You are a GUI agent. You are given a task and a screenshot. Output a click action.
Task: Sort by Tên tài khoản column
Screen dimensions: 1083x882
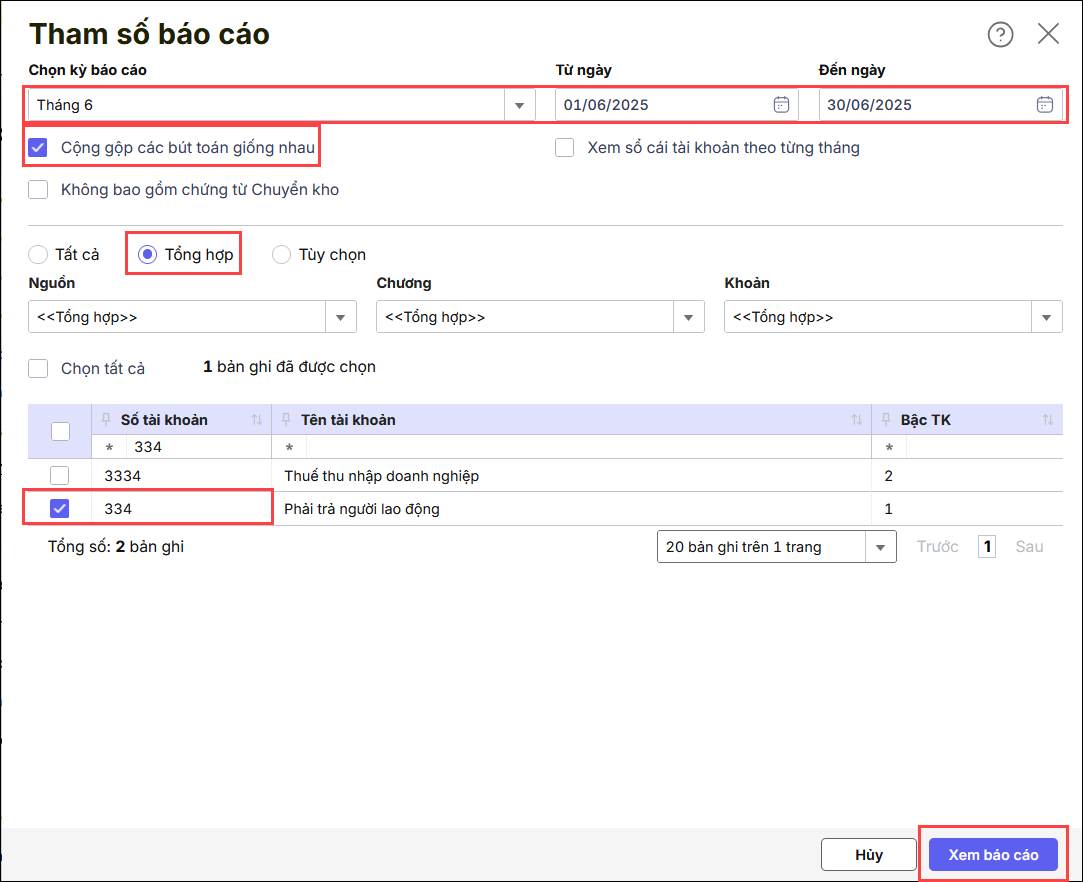coord(857,420)
